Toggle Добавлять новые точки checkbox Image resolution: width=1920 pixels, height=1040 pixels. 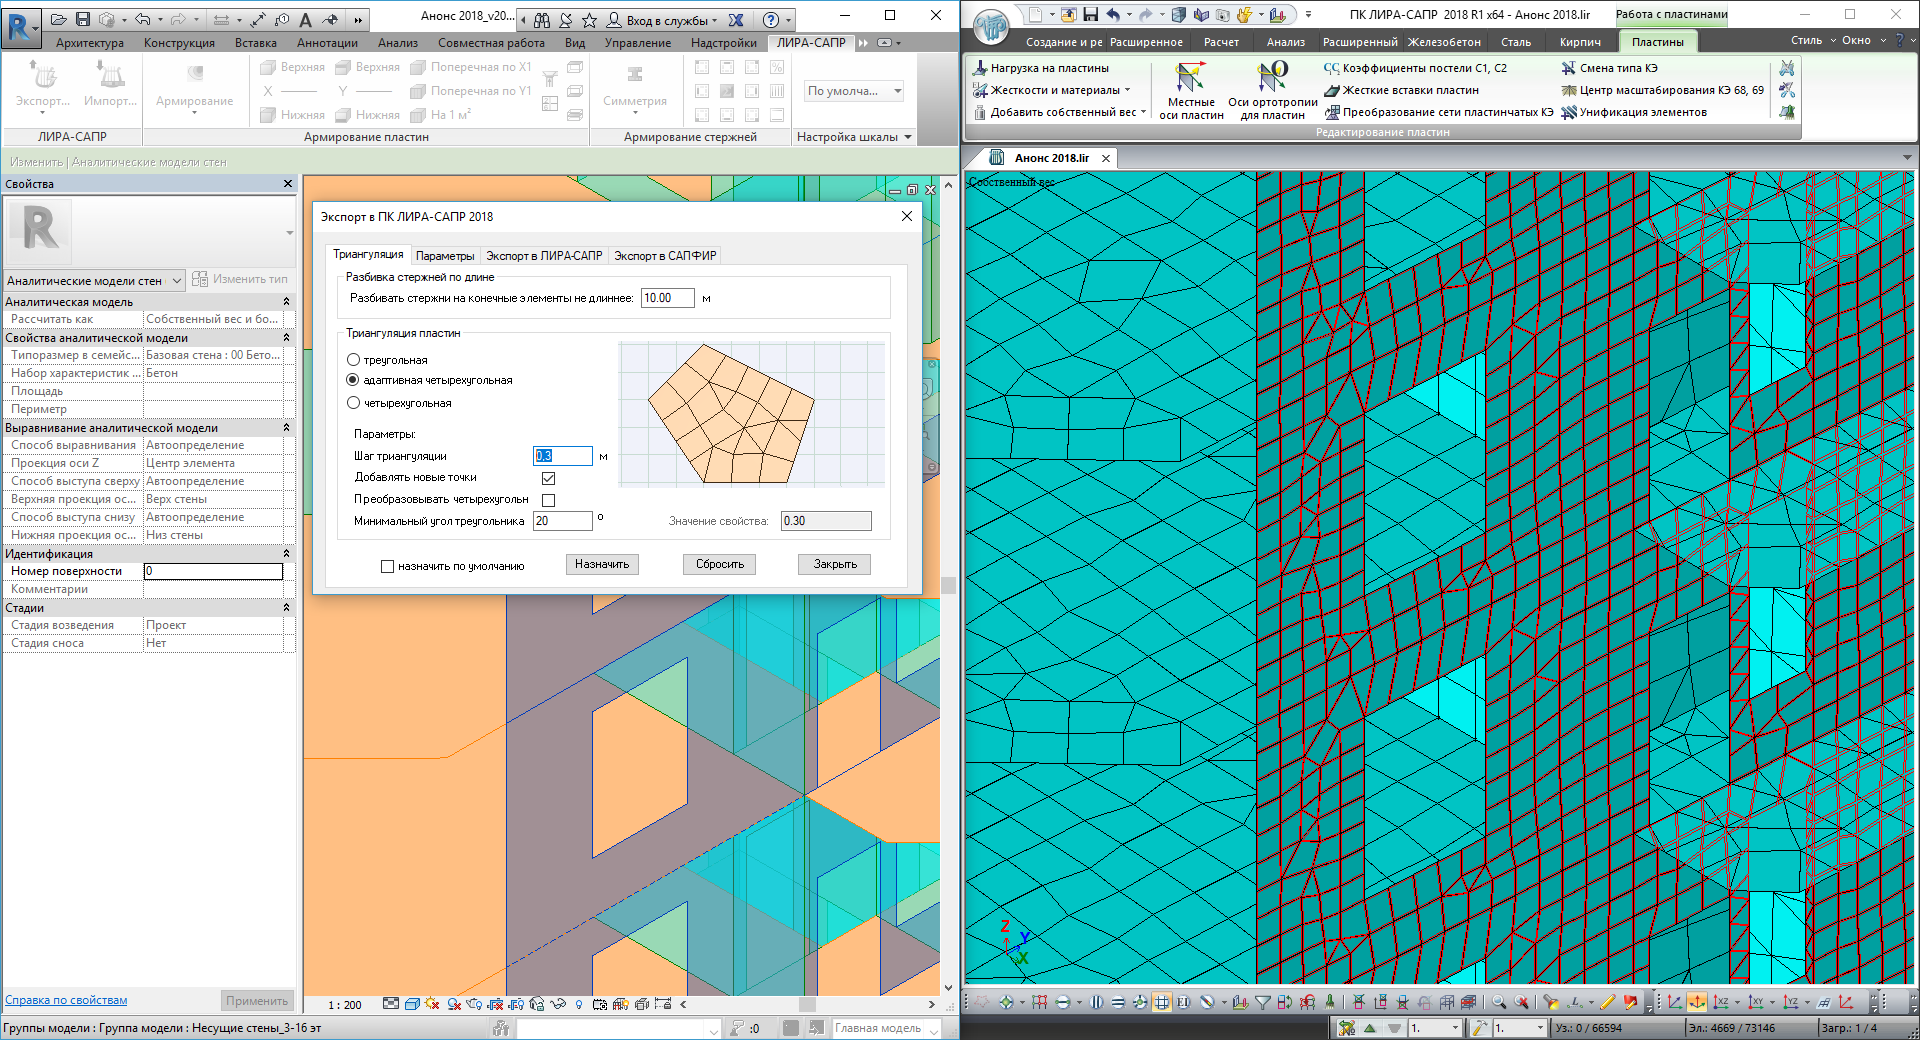[x=548, y=478]
